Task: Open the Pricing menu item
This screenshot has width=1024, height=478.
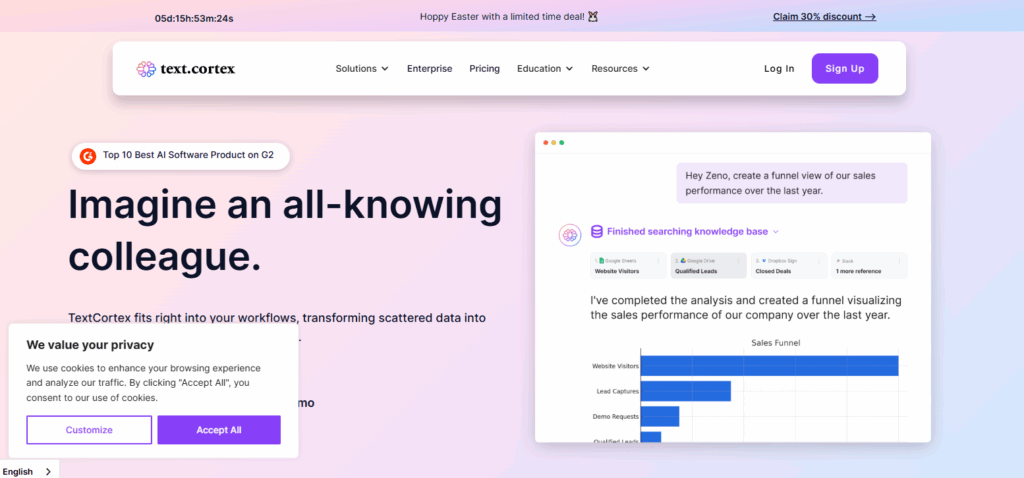Action: point(484,69)
